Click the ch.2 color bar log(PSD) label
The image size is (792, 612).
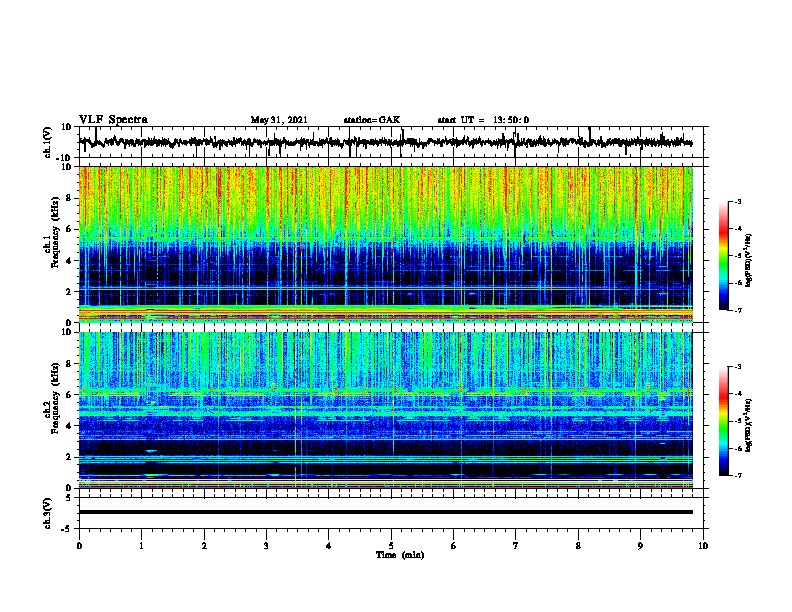click(748, 425)
